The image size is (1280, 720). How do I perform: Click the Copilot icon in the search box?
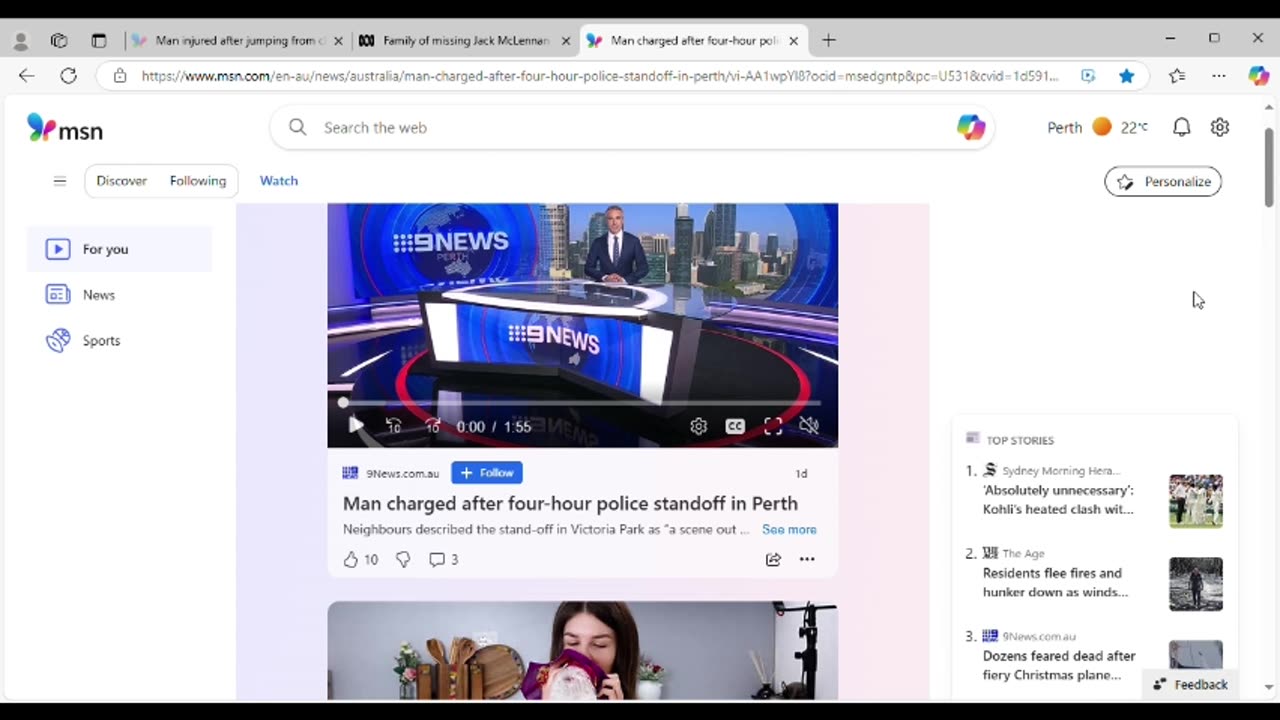pos(970,127)
